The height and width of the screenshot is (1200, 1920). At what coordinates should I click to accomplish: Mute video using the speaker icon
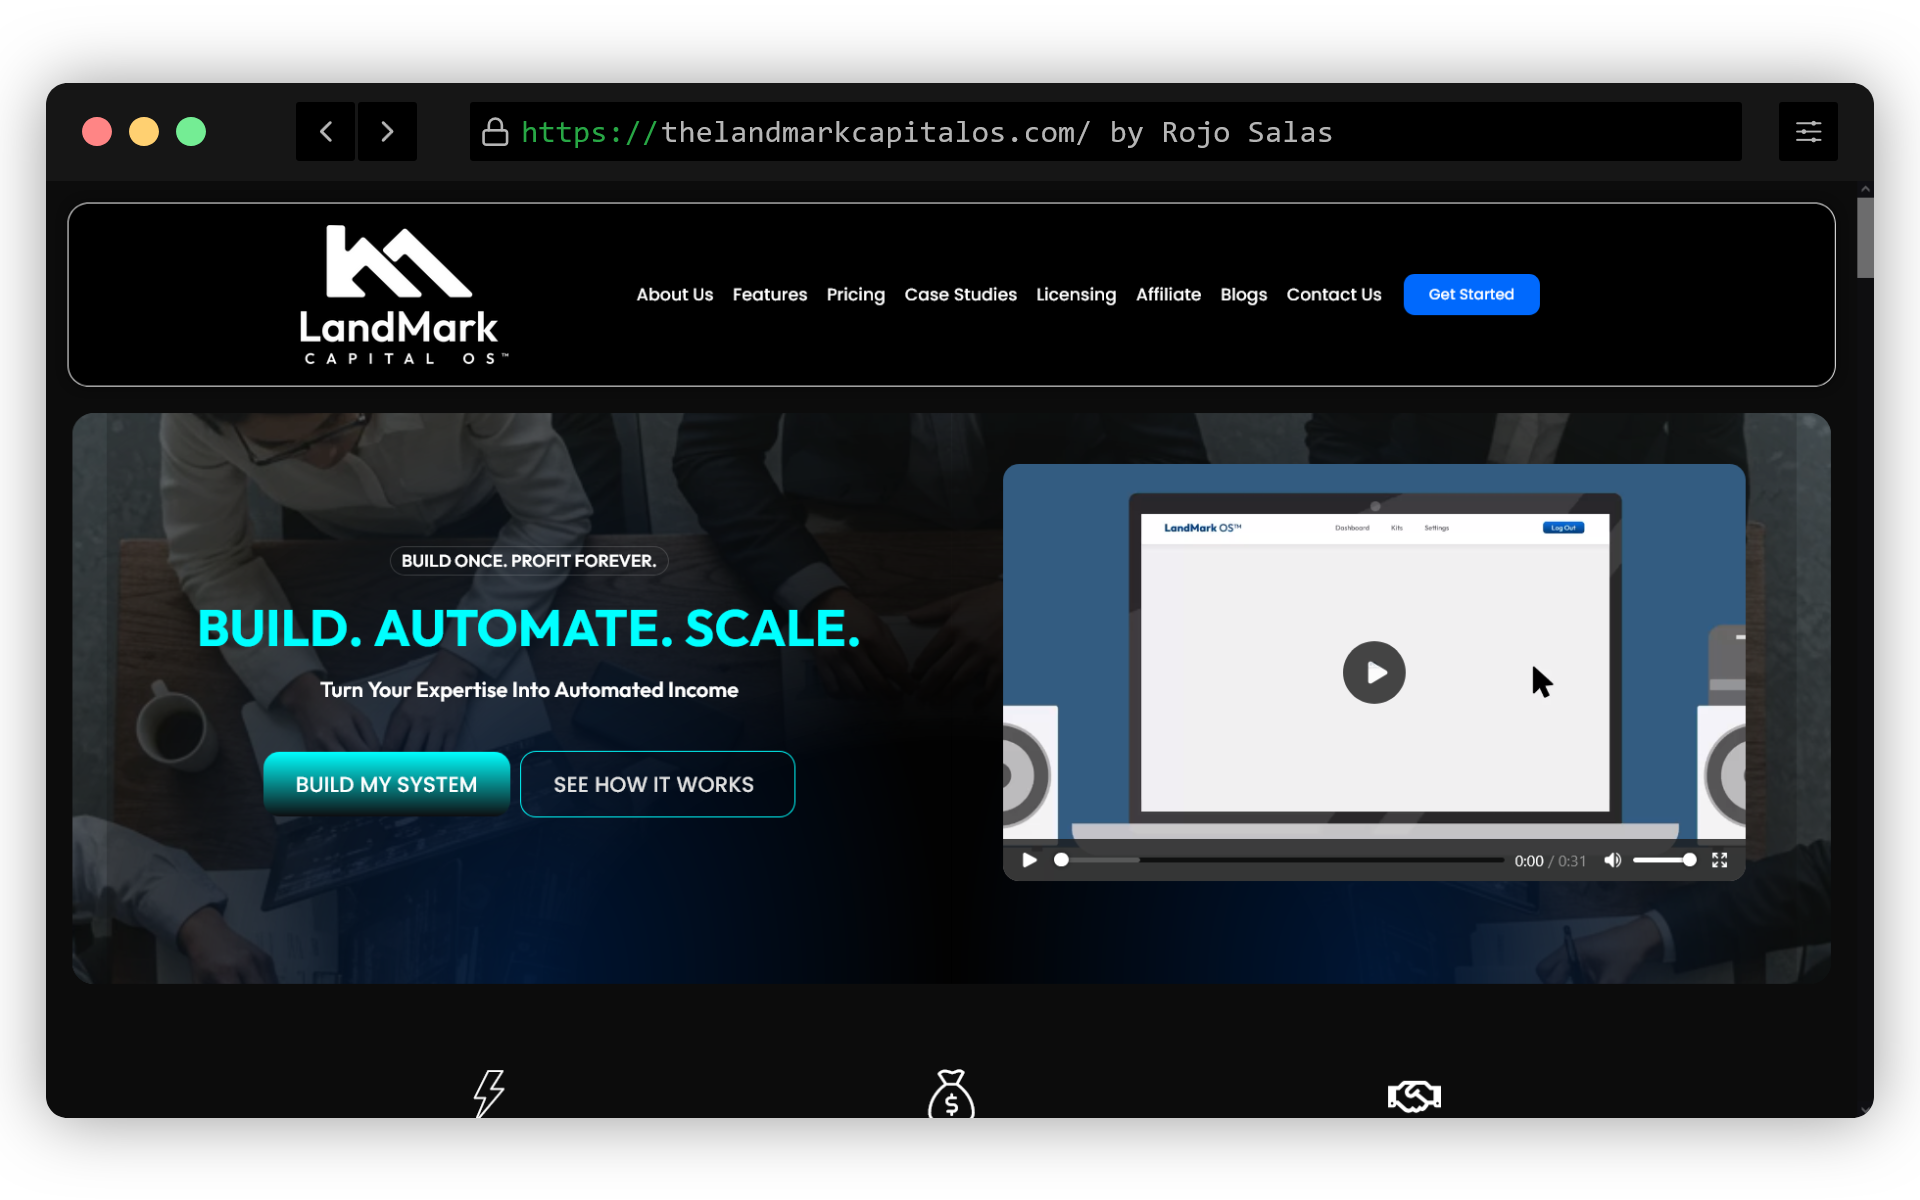pyautogui.click(x=1612, y=860)
